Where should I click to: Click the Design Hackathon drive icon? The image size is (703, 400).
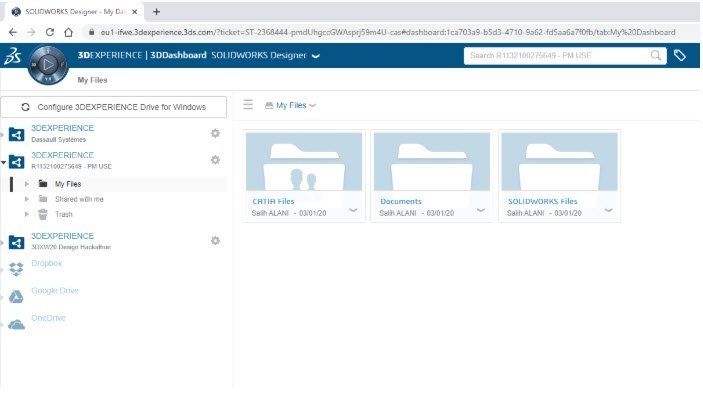point(17,242)
